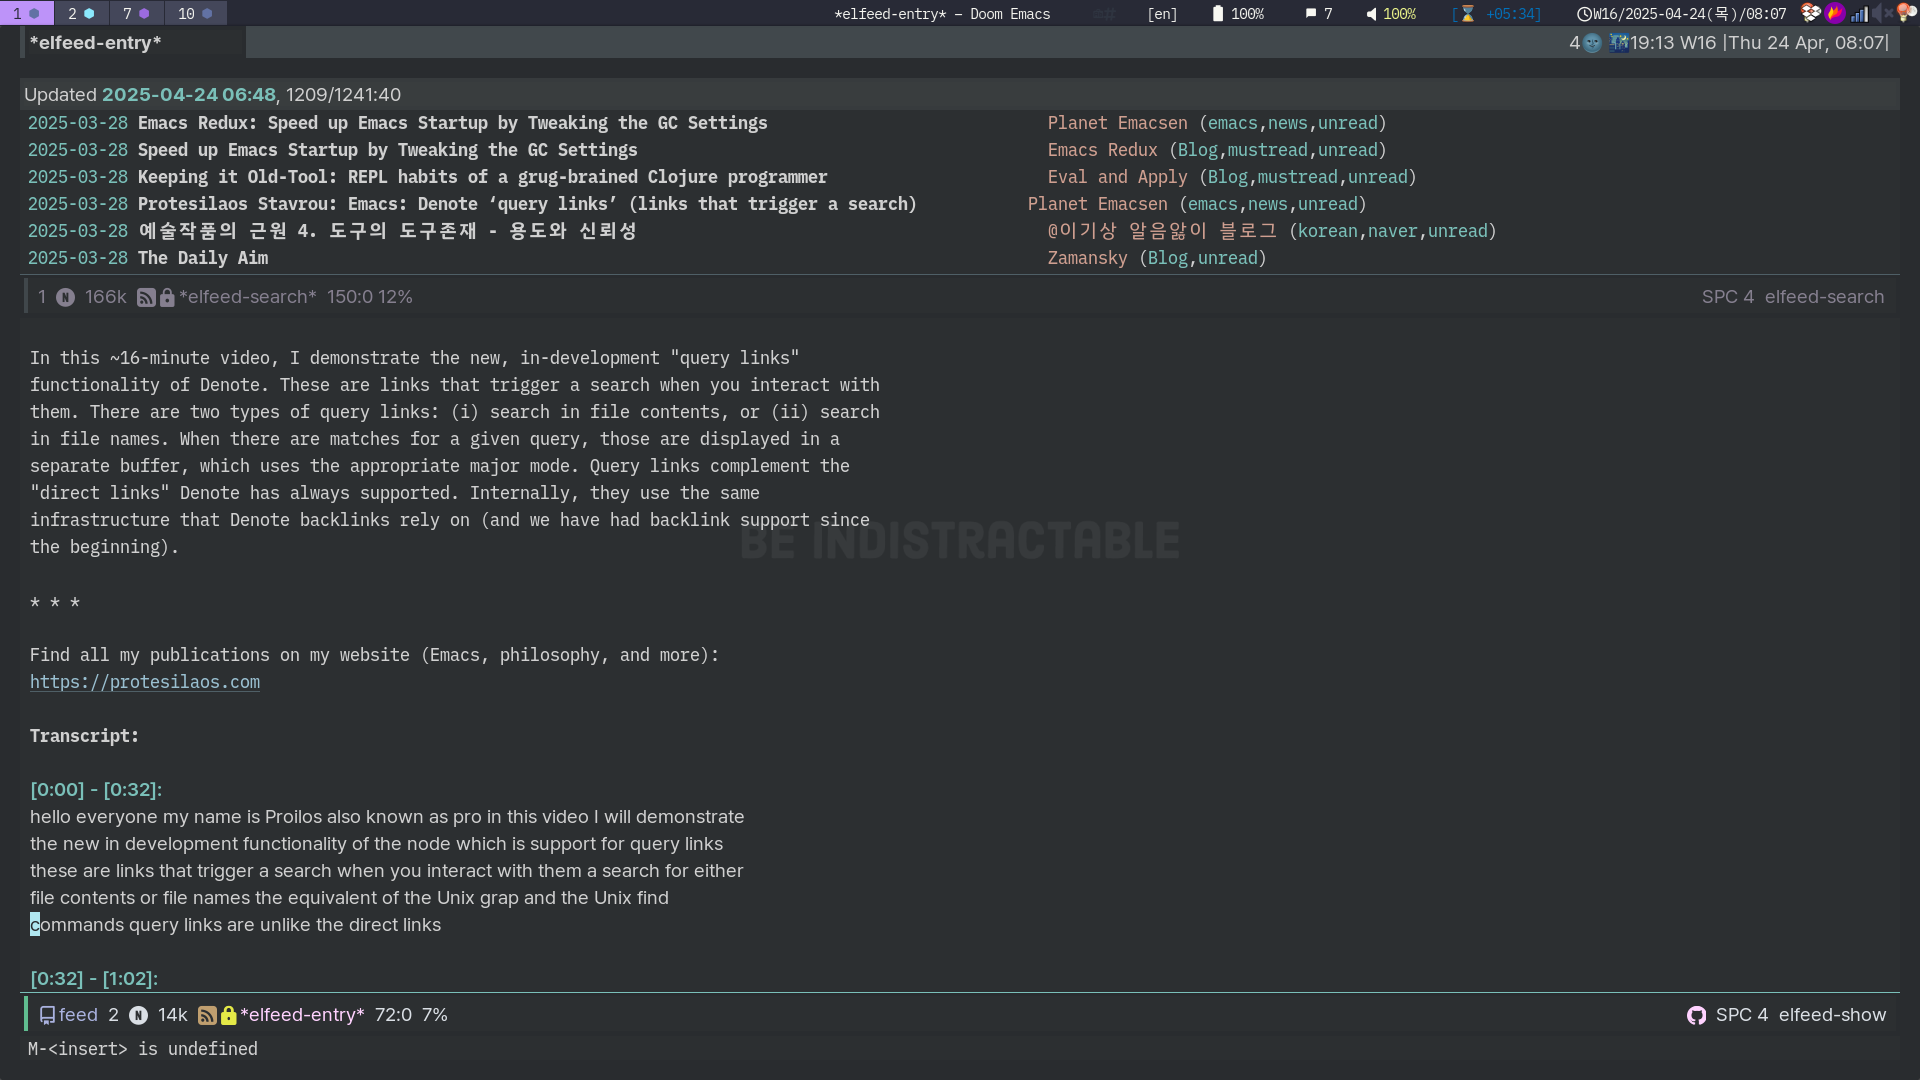Switch to workspace 7 in the top bar
Viewport: 1920px width, 1080px height.
(136, 13)
